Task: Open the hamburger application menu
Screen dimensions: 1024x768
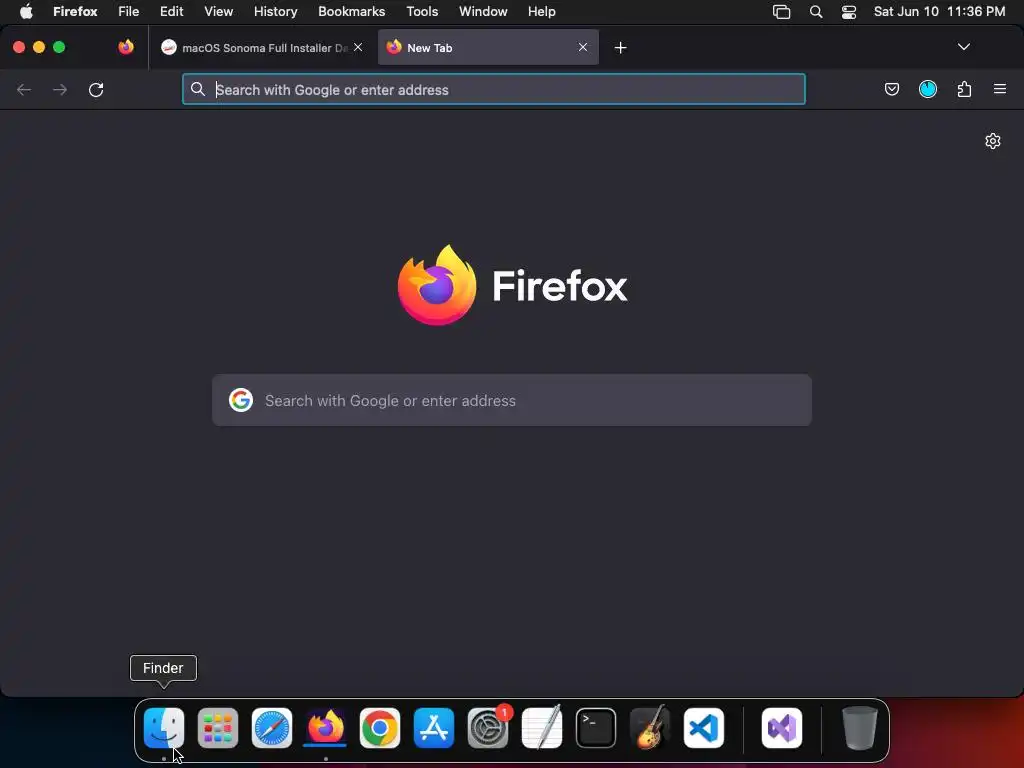Action: click(1000, 89)
